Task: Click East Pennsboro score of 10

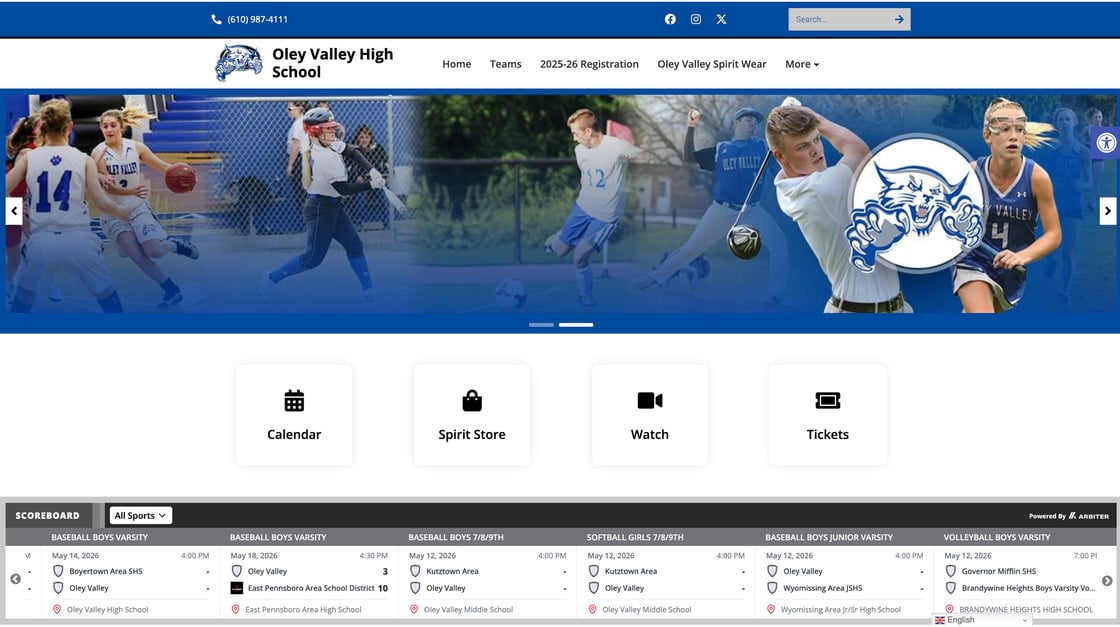Action: click(383, 588)
